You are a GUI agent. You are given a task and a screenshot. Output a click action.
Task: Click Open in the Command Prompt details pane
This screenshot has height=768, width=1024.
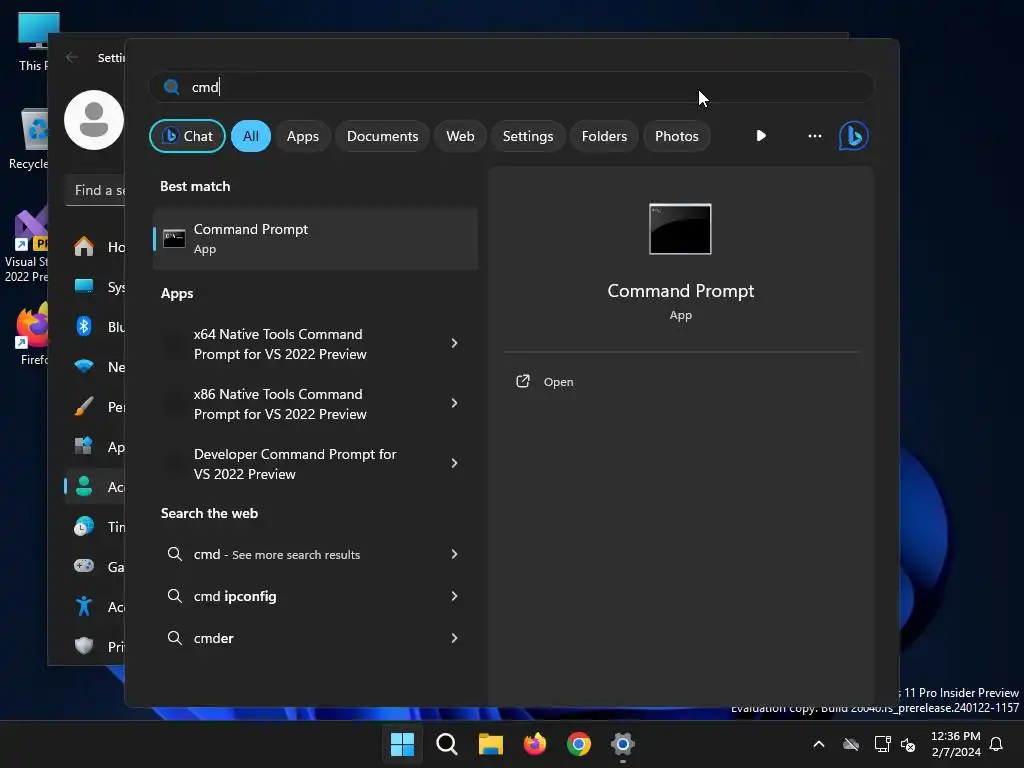click(x=558, y=382)
